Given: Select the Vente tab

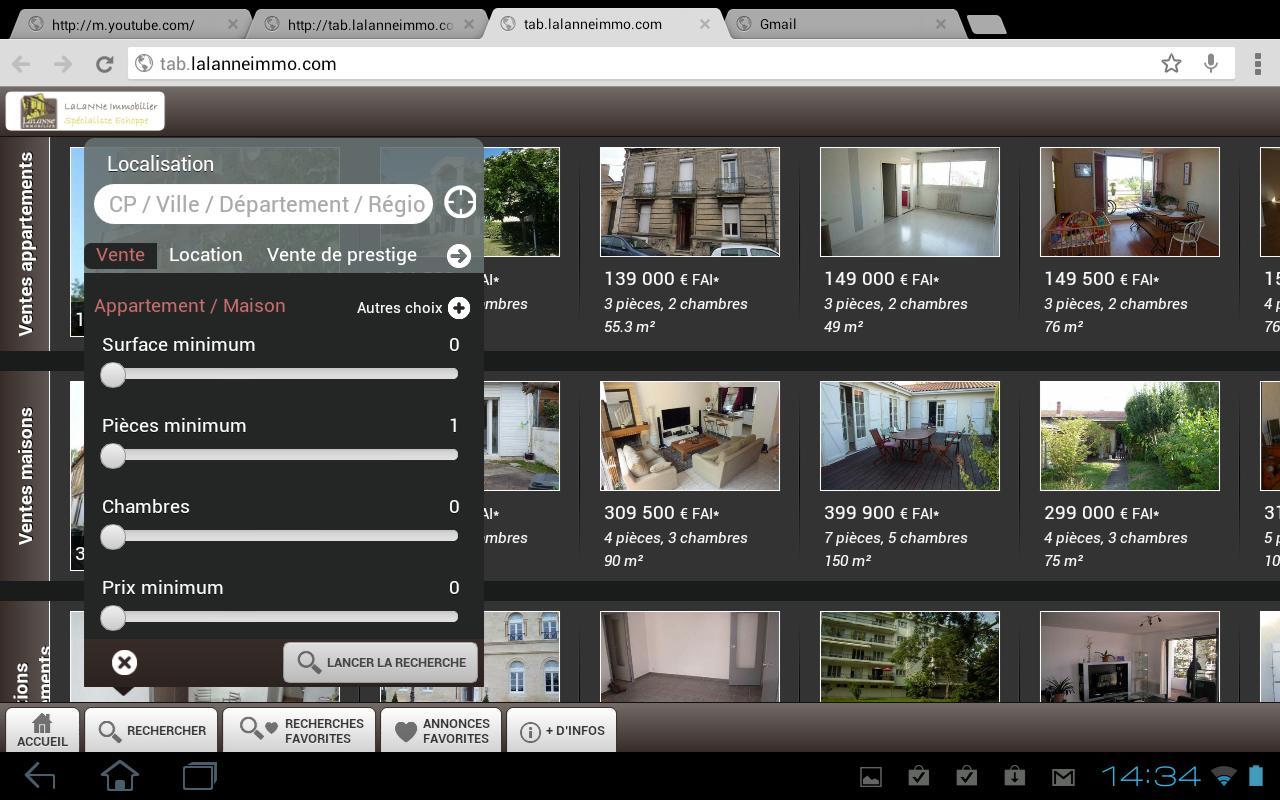Looking at the screenshot, I should [x=120, y=255].
